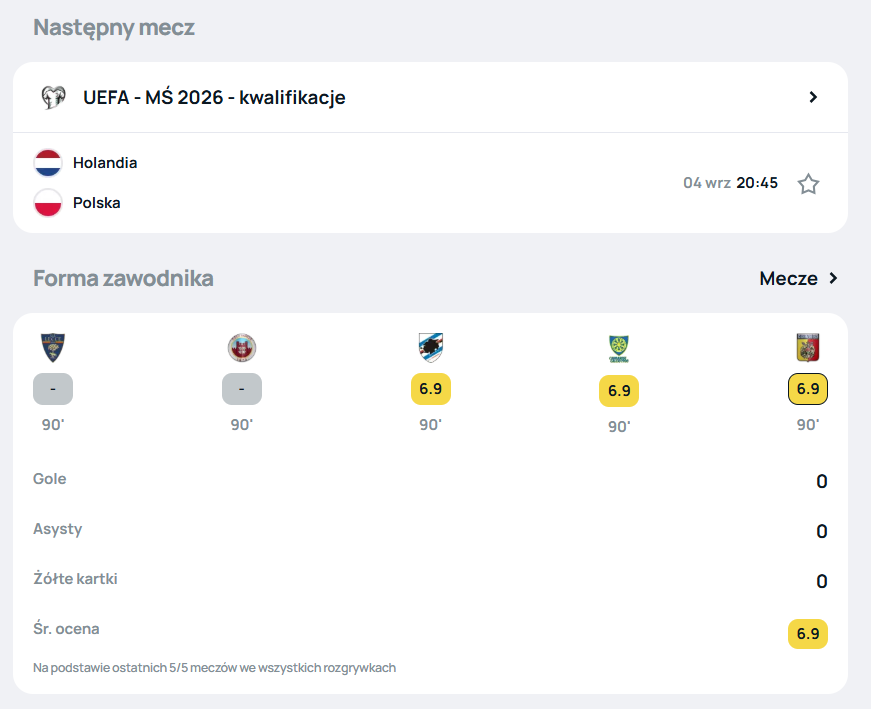Screen dimensions: 871x709
Task: Click the Śr. ocena 6.9 badge
Action: point(808,634)
